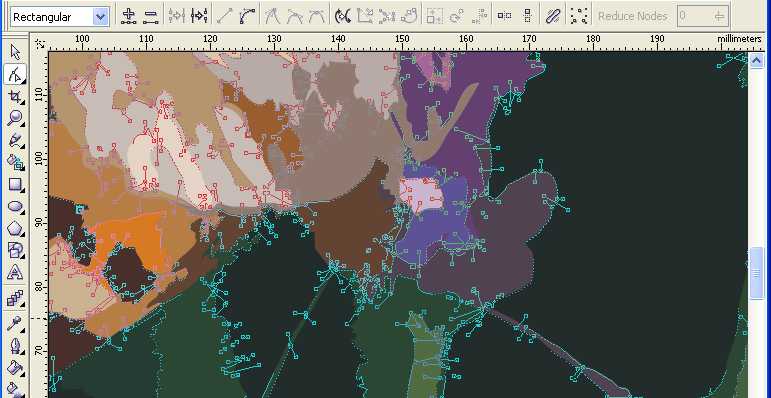Click the scroll up arrow button

[756, 60]
